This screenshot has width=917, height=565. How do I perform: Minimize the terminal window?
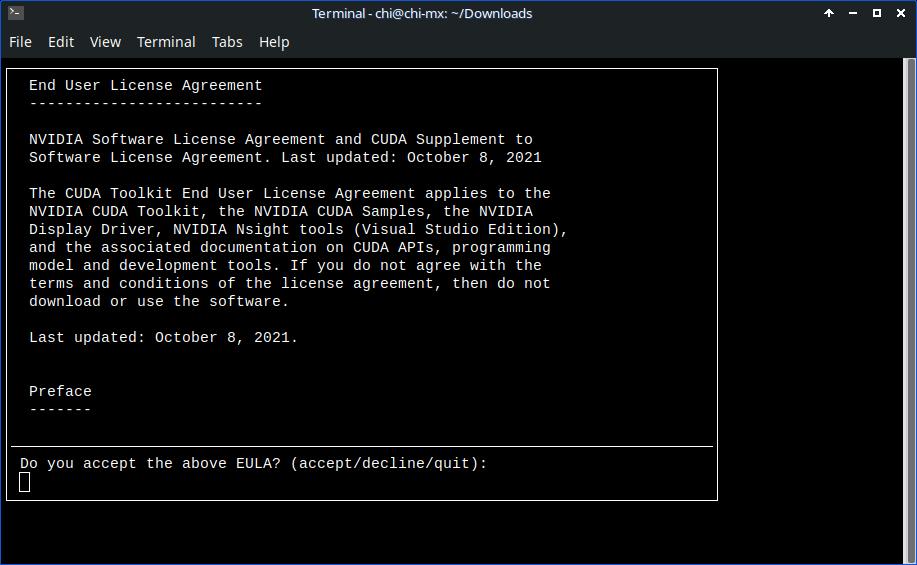point(853,13)
